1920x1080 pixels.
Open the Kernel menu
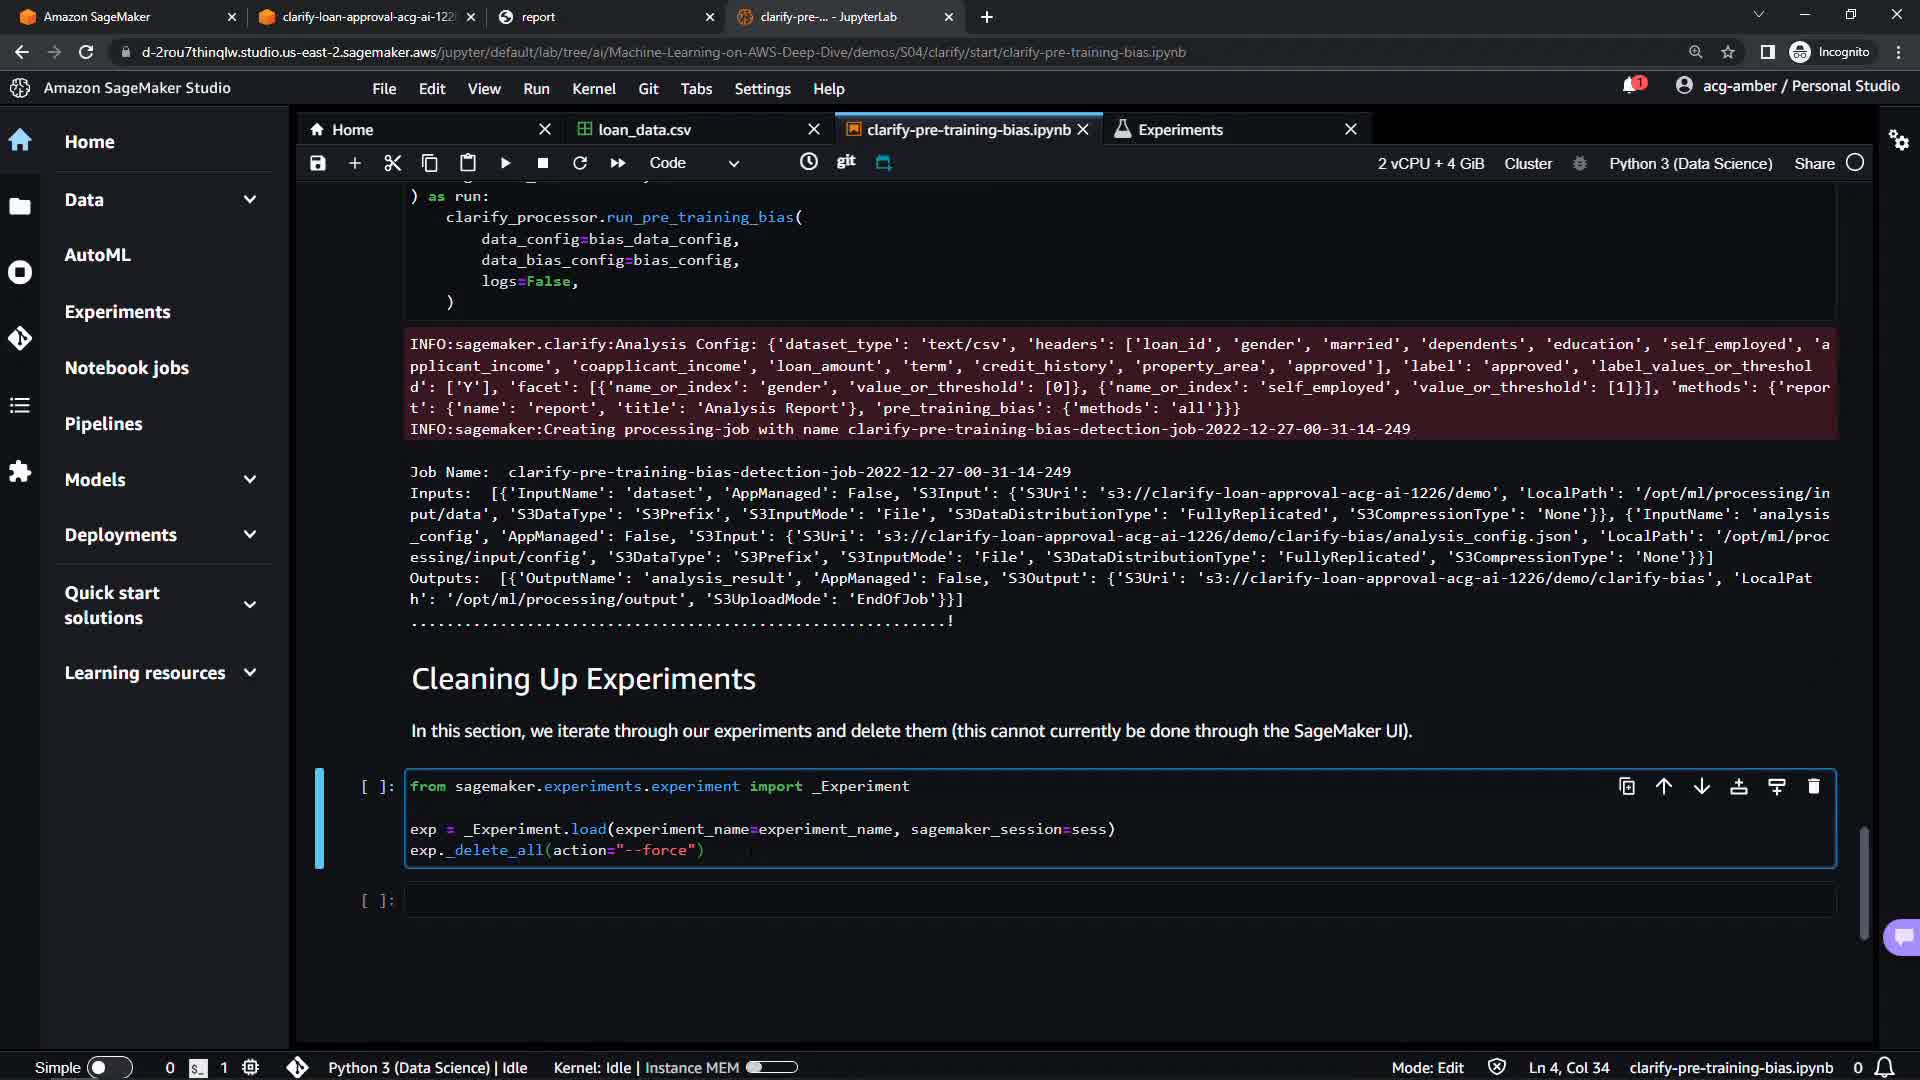click(593, 89)
